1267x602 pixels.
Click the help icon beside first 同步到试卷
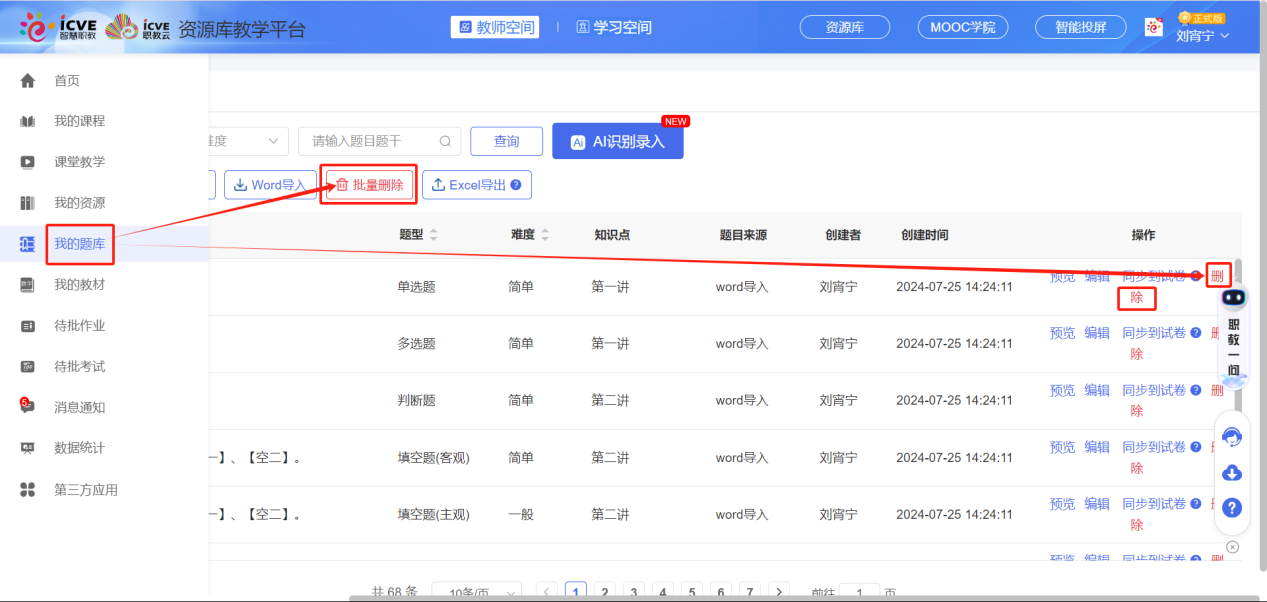pos(1196,277)
